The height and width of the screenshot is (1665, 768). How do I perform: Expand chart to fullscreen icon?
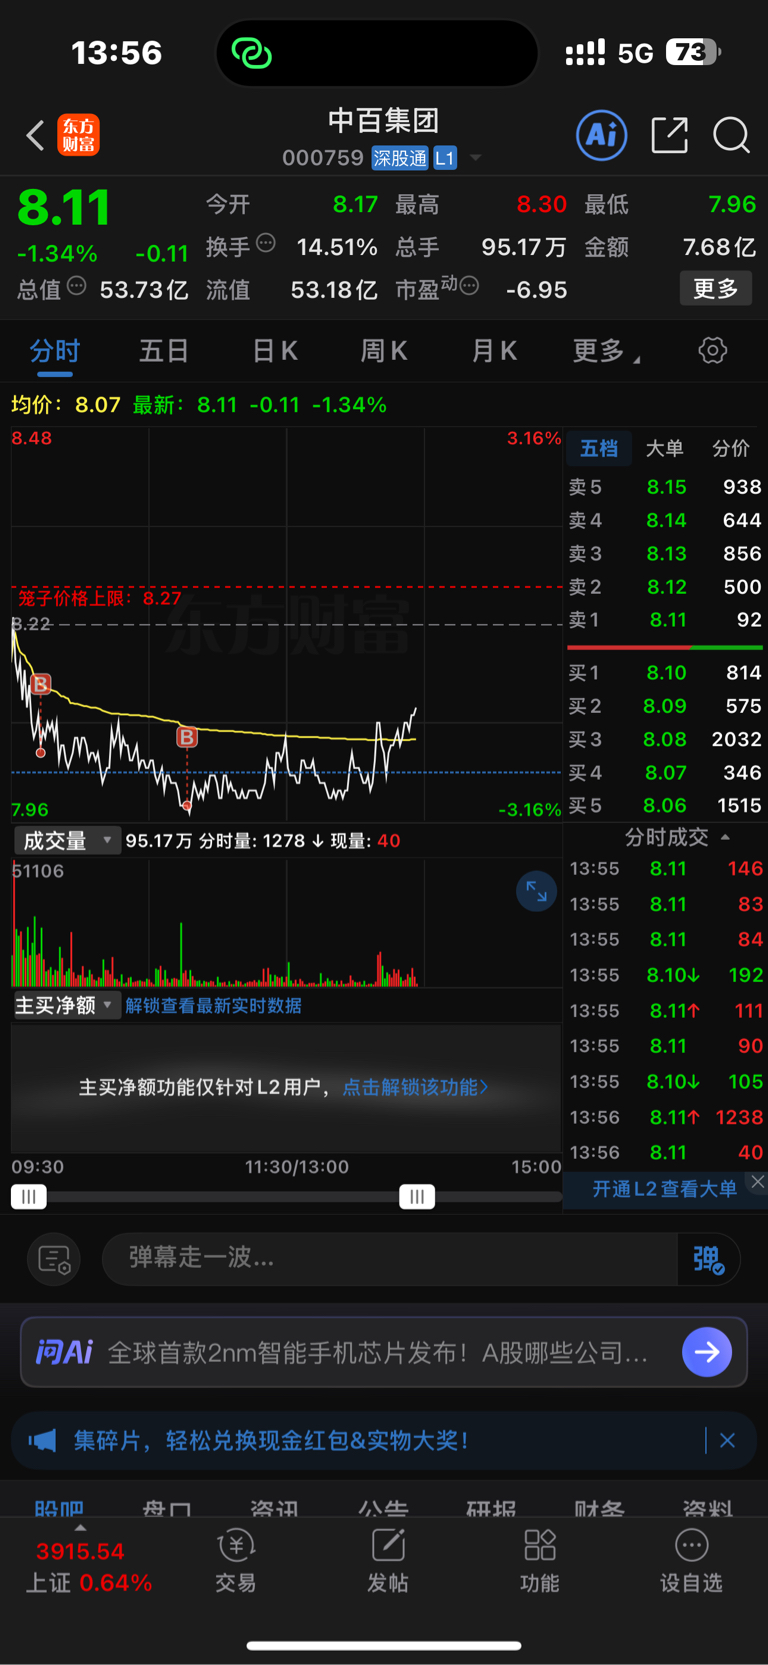point(536,891)
